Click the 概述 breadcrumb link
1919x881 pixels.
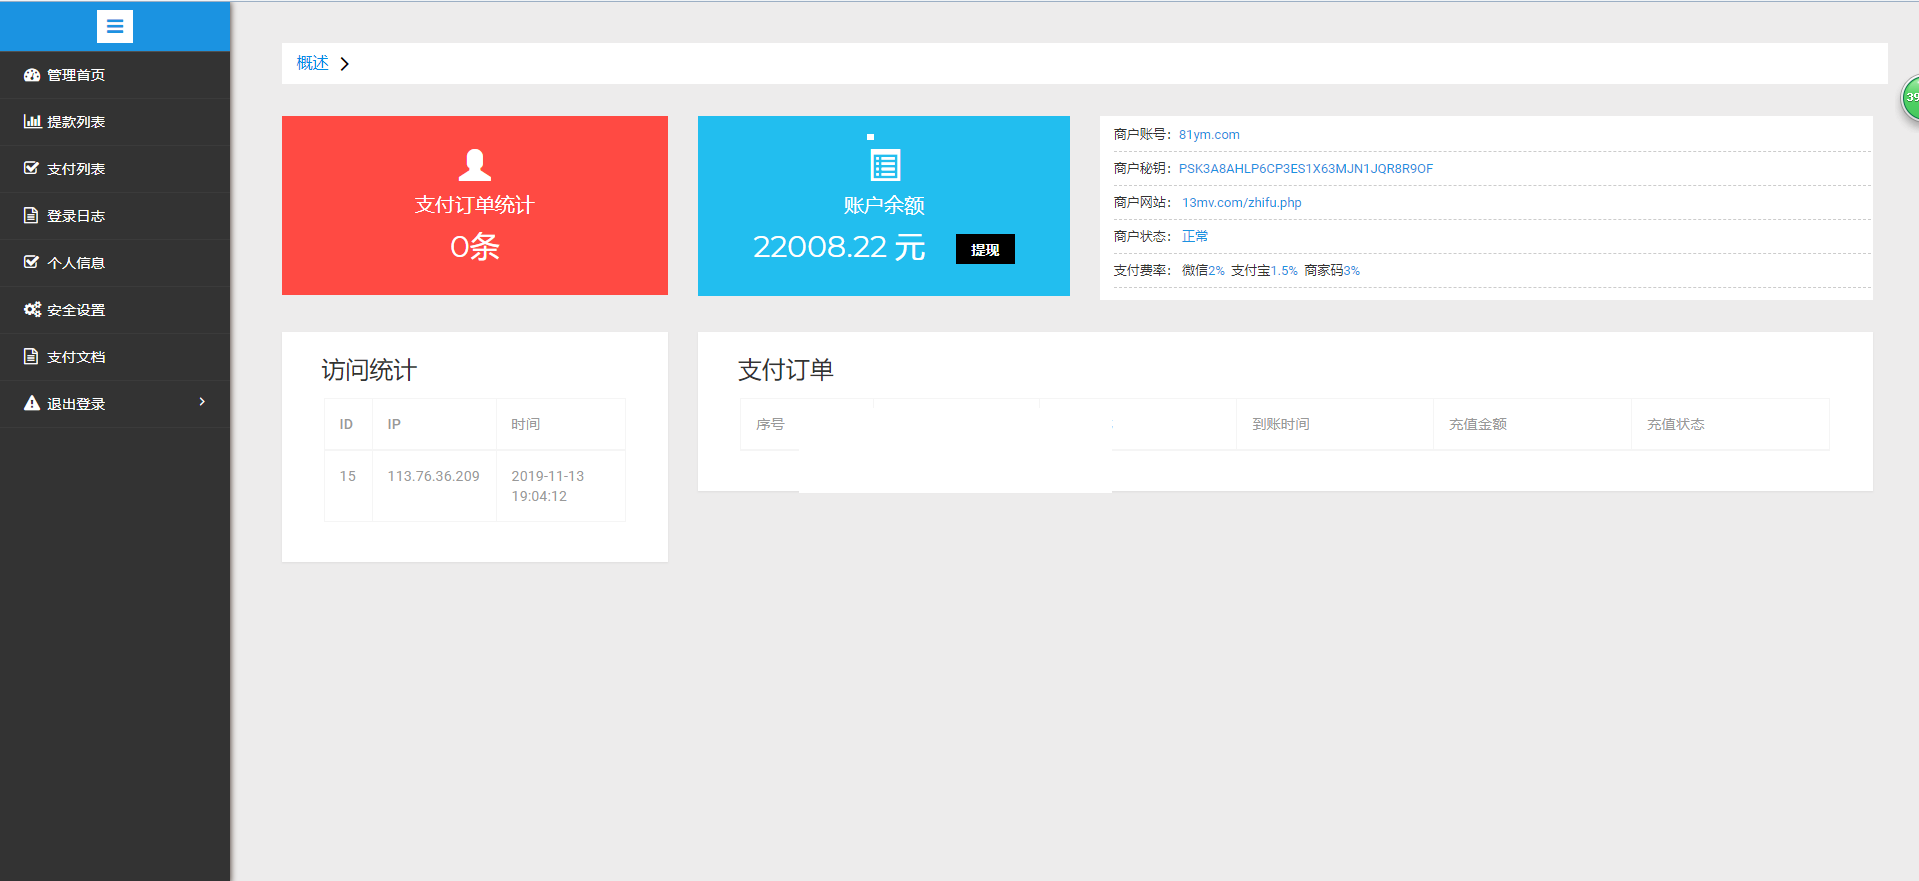tap(312, 63)
